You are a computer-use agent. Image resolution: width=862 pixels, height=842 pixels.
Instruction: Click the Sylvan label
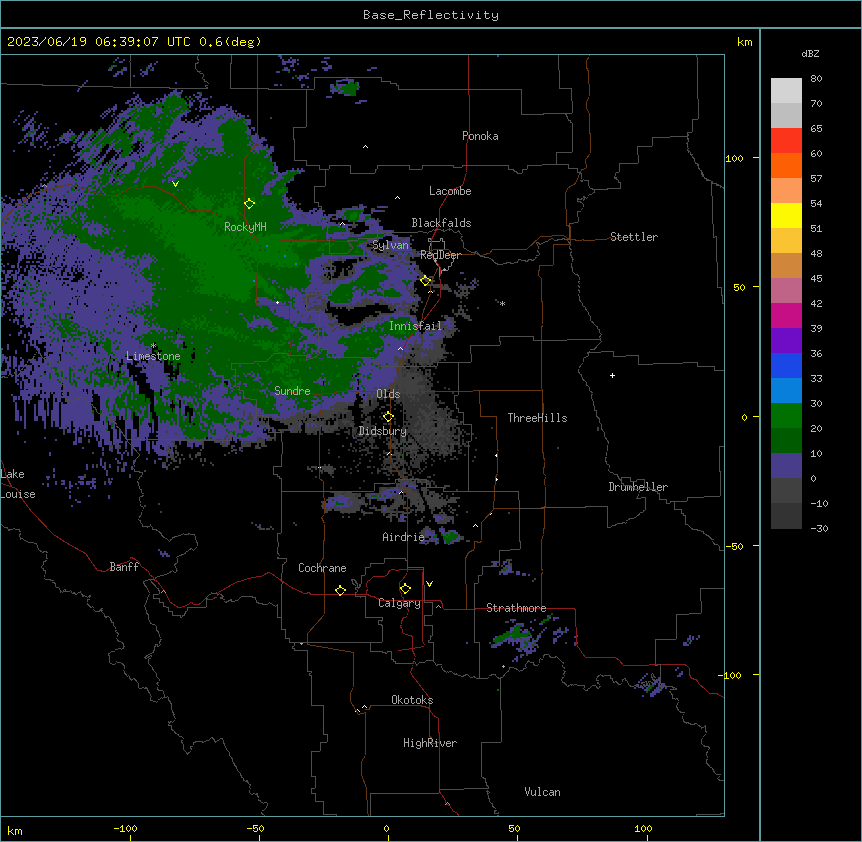pos(390,245)
